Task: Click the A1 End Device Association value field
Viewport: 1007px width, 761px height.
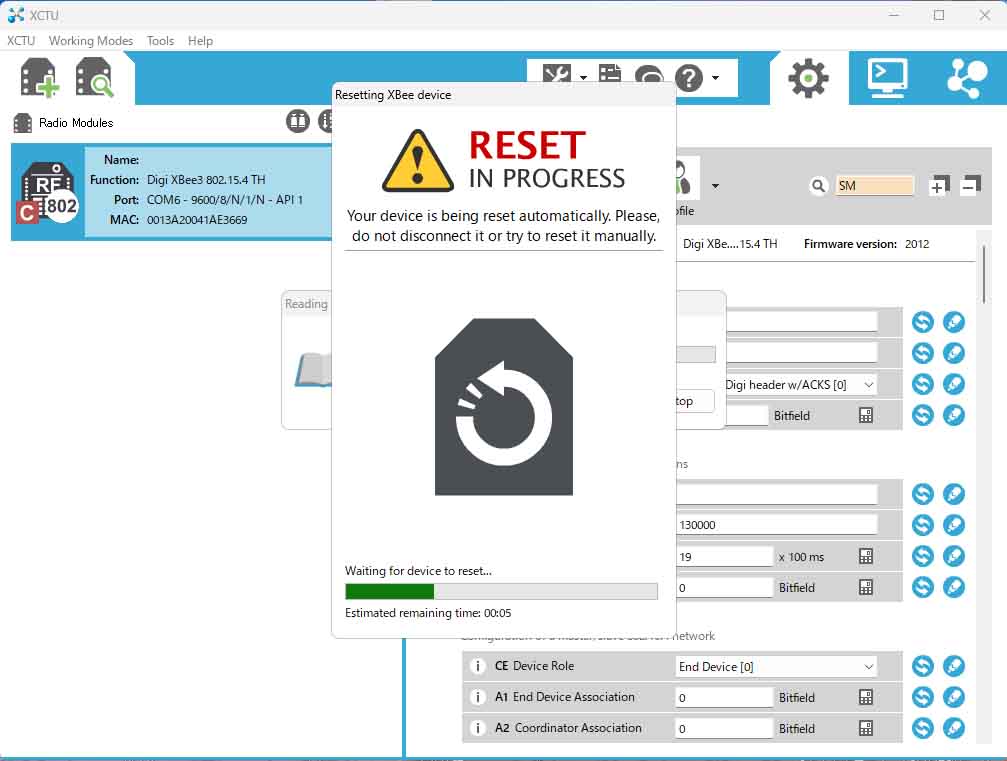Action: click(x=724, y=697)
